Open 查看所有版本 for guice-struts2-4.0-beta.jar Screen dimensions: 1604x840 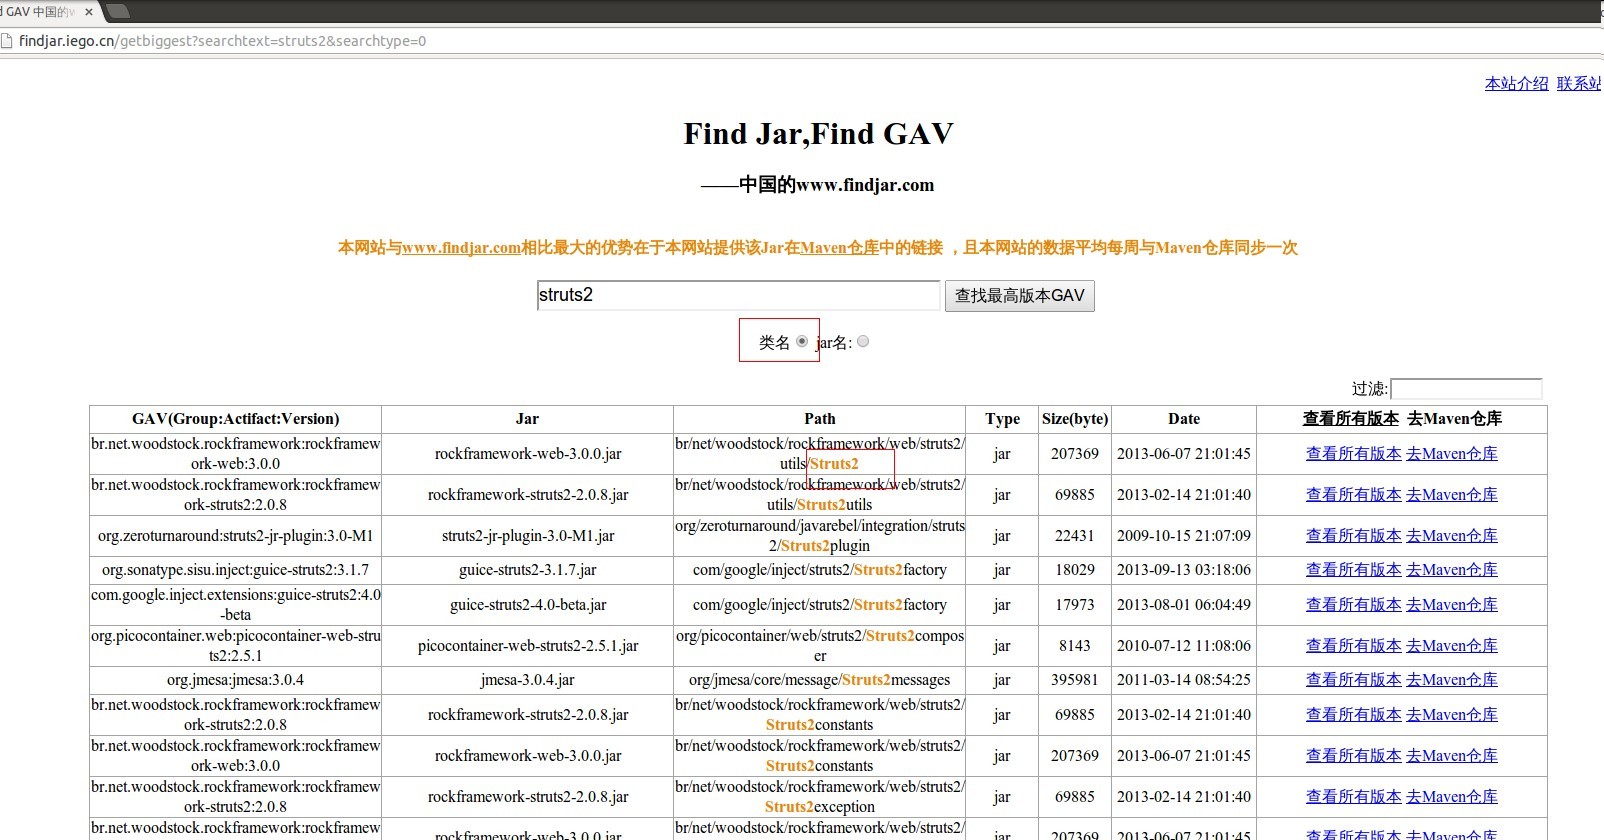click(x=1354, y=605)
